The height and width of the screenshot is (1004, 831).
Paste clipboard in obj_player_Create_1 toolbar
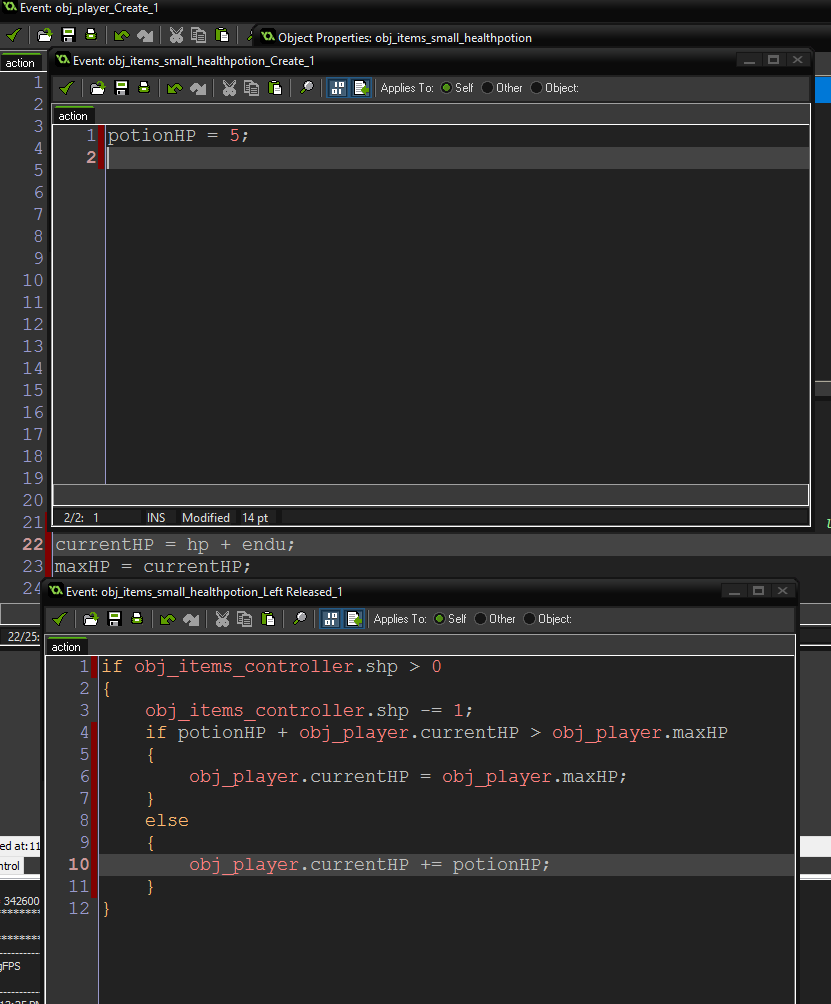(x=222, y=35)
